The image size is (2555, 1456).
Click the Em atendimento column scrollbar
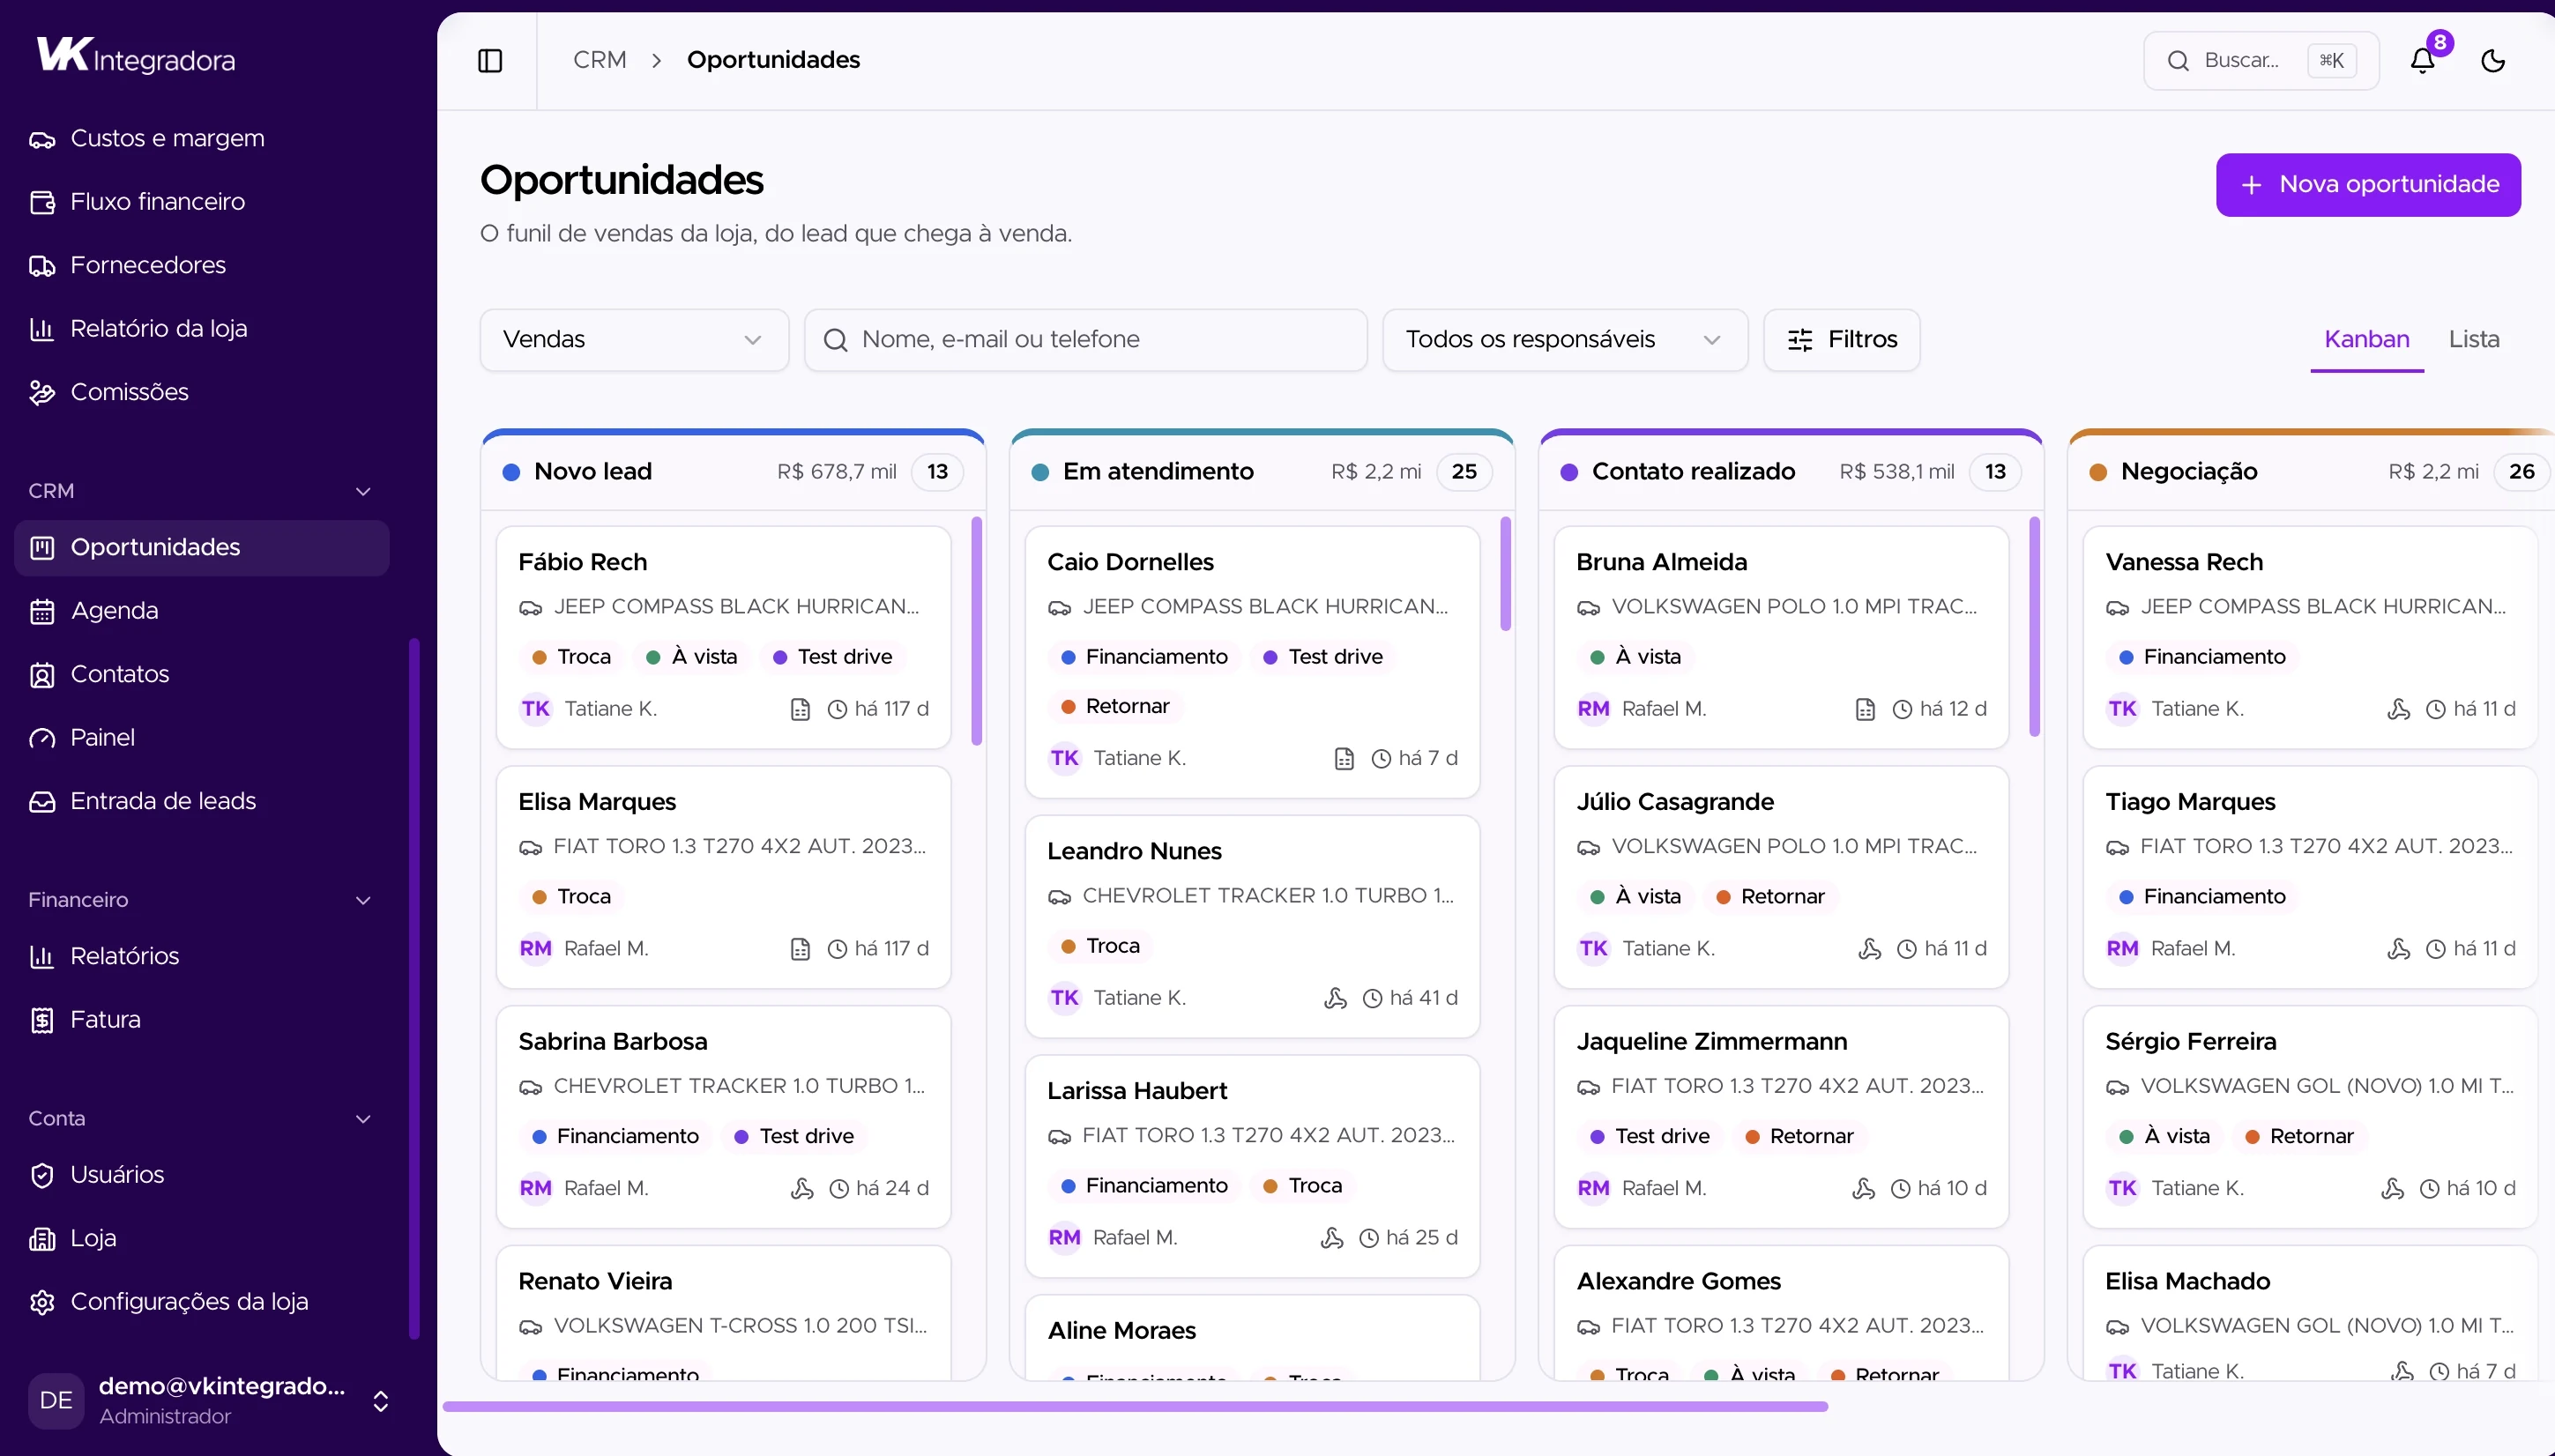tap(1505, 574)
